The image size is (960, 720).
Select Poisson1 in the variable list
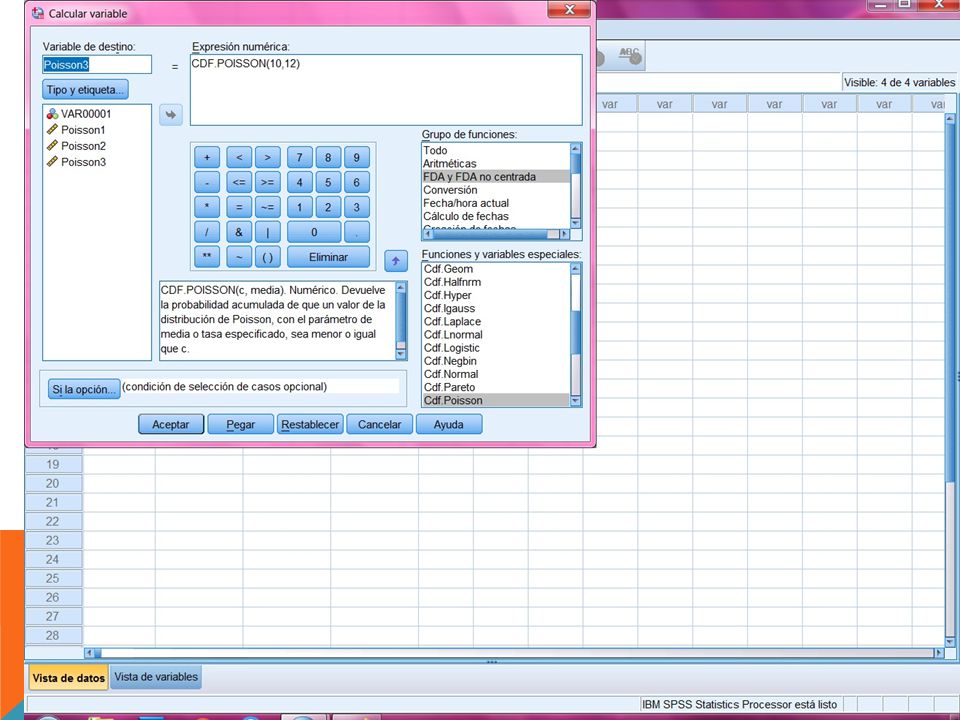click(x=76, y=130)
